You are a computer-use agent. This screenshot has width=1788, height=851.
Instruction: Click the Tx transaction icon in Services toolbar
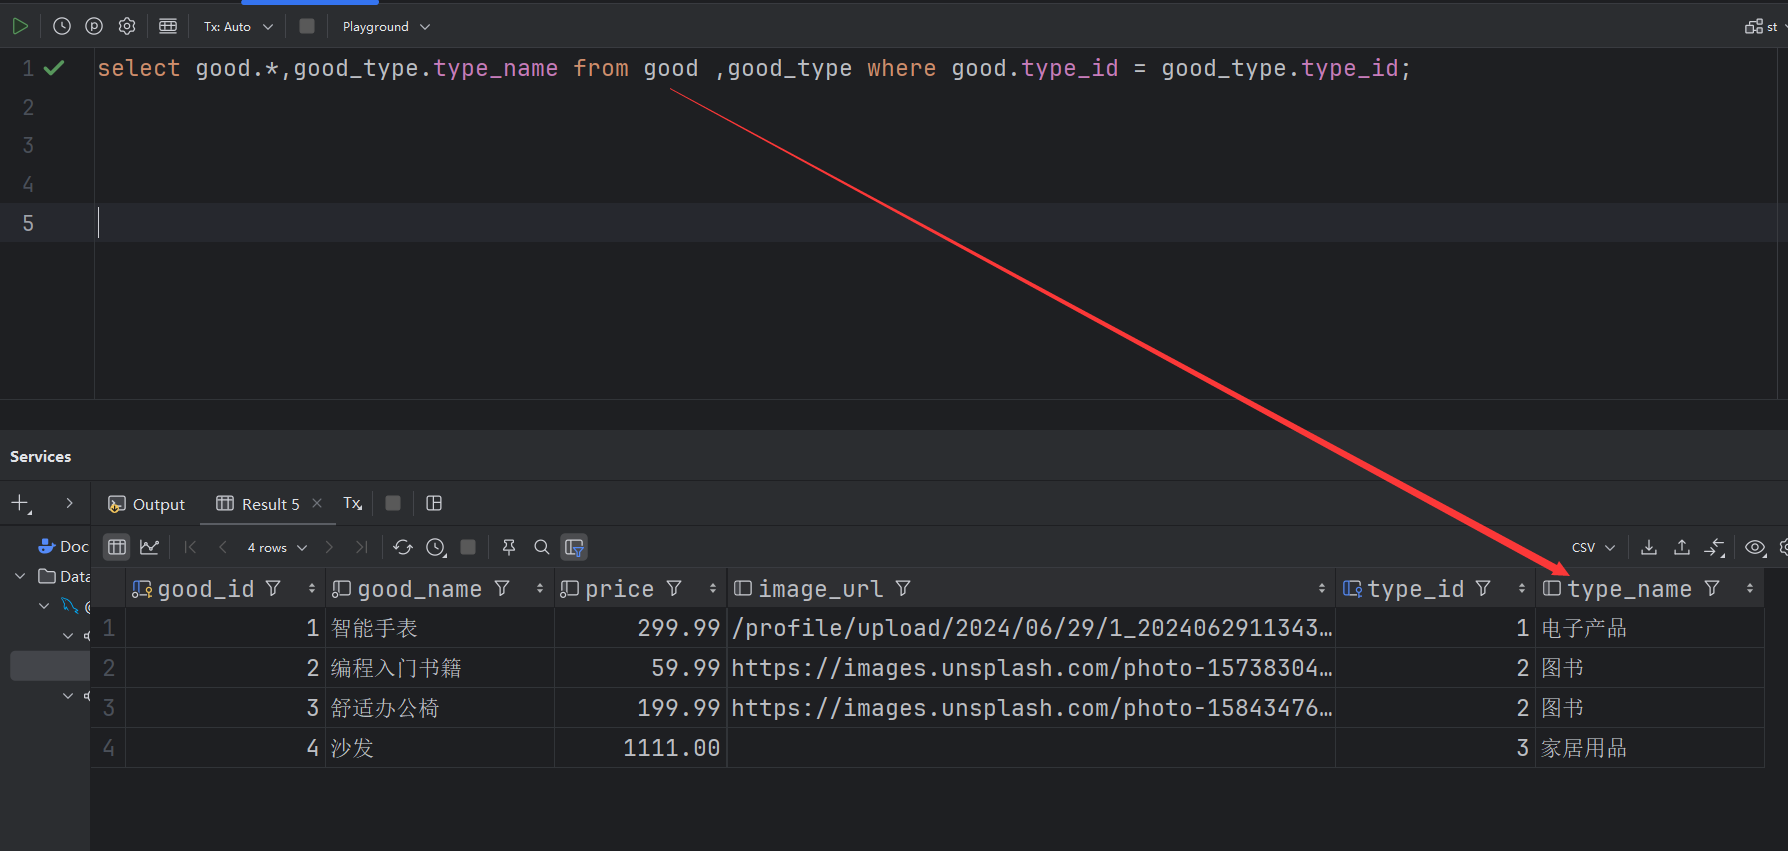[x=353, y=503]
